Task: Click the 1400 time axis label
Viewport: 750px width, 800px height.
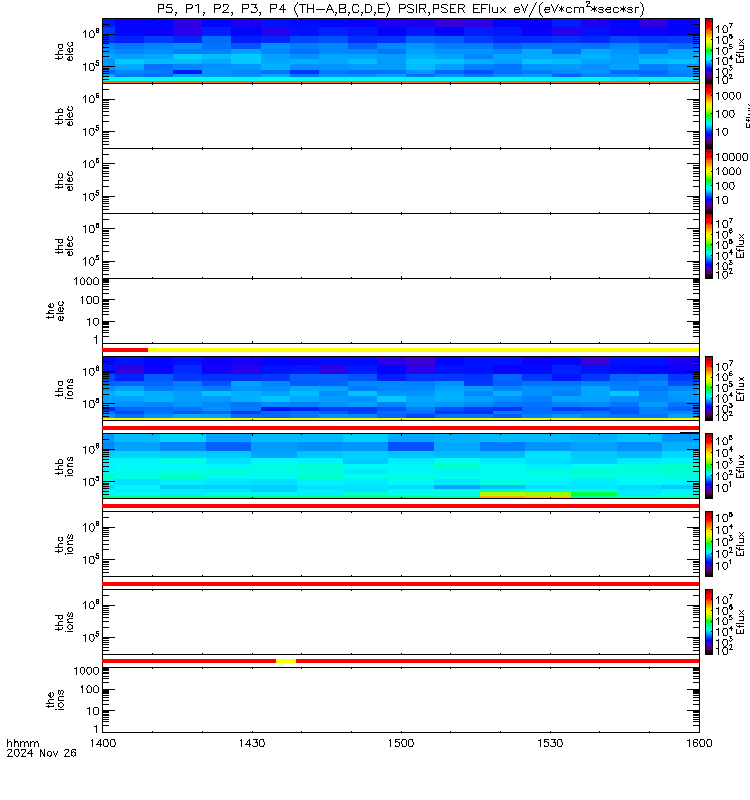Action: pos(103,743)
